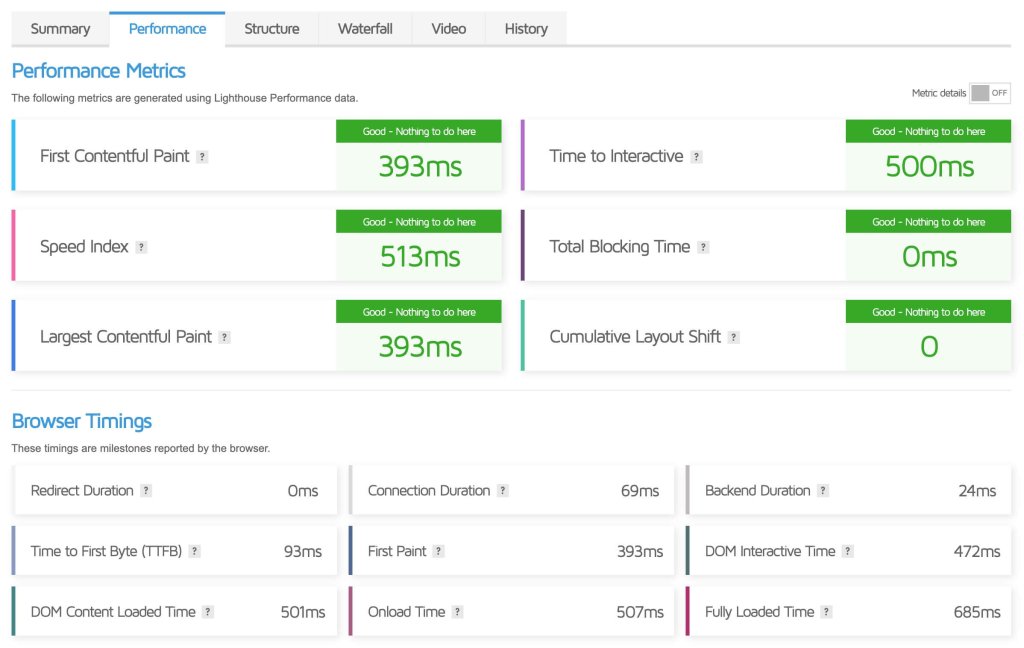Click help icon beside First Contentful Paint
The height and width of the screenshot is (648, 1024).
pyautogui.click(x=202, y=157)
